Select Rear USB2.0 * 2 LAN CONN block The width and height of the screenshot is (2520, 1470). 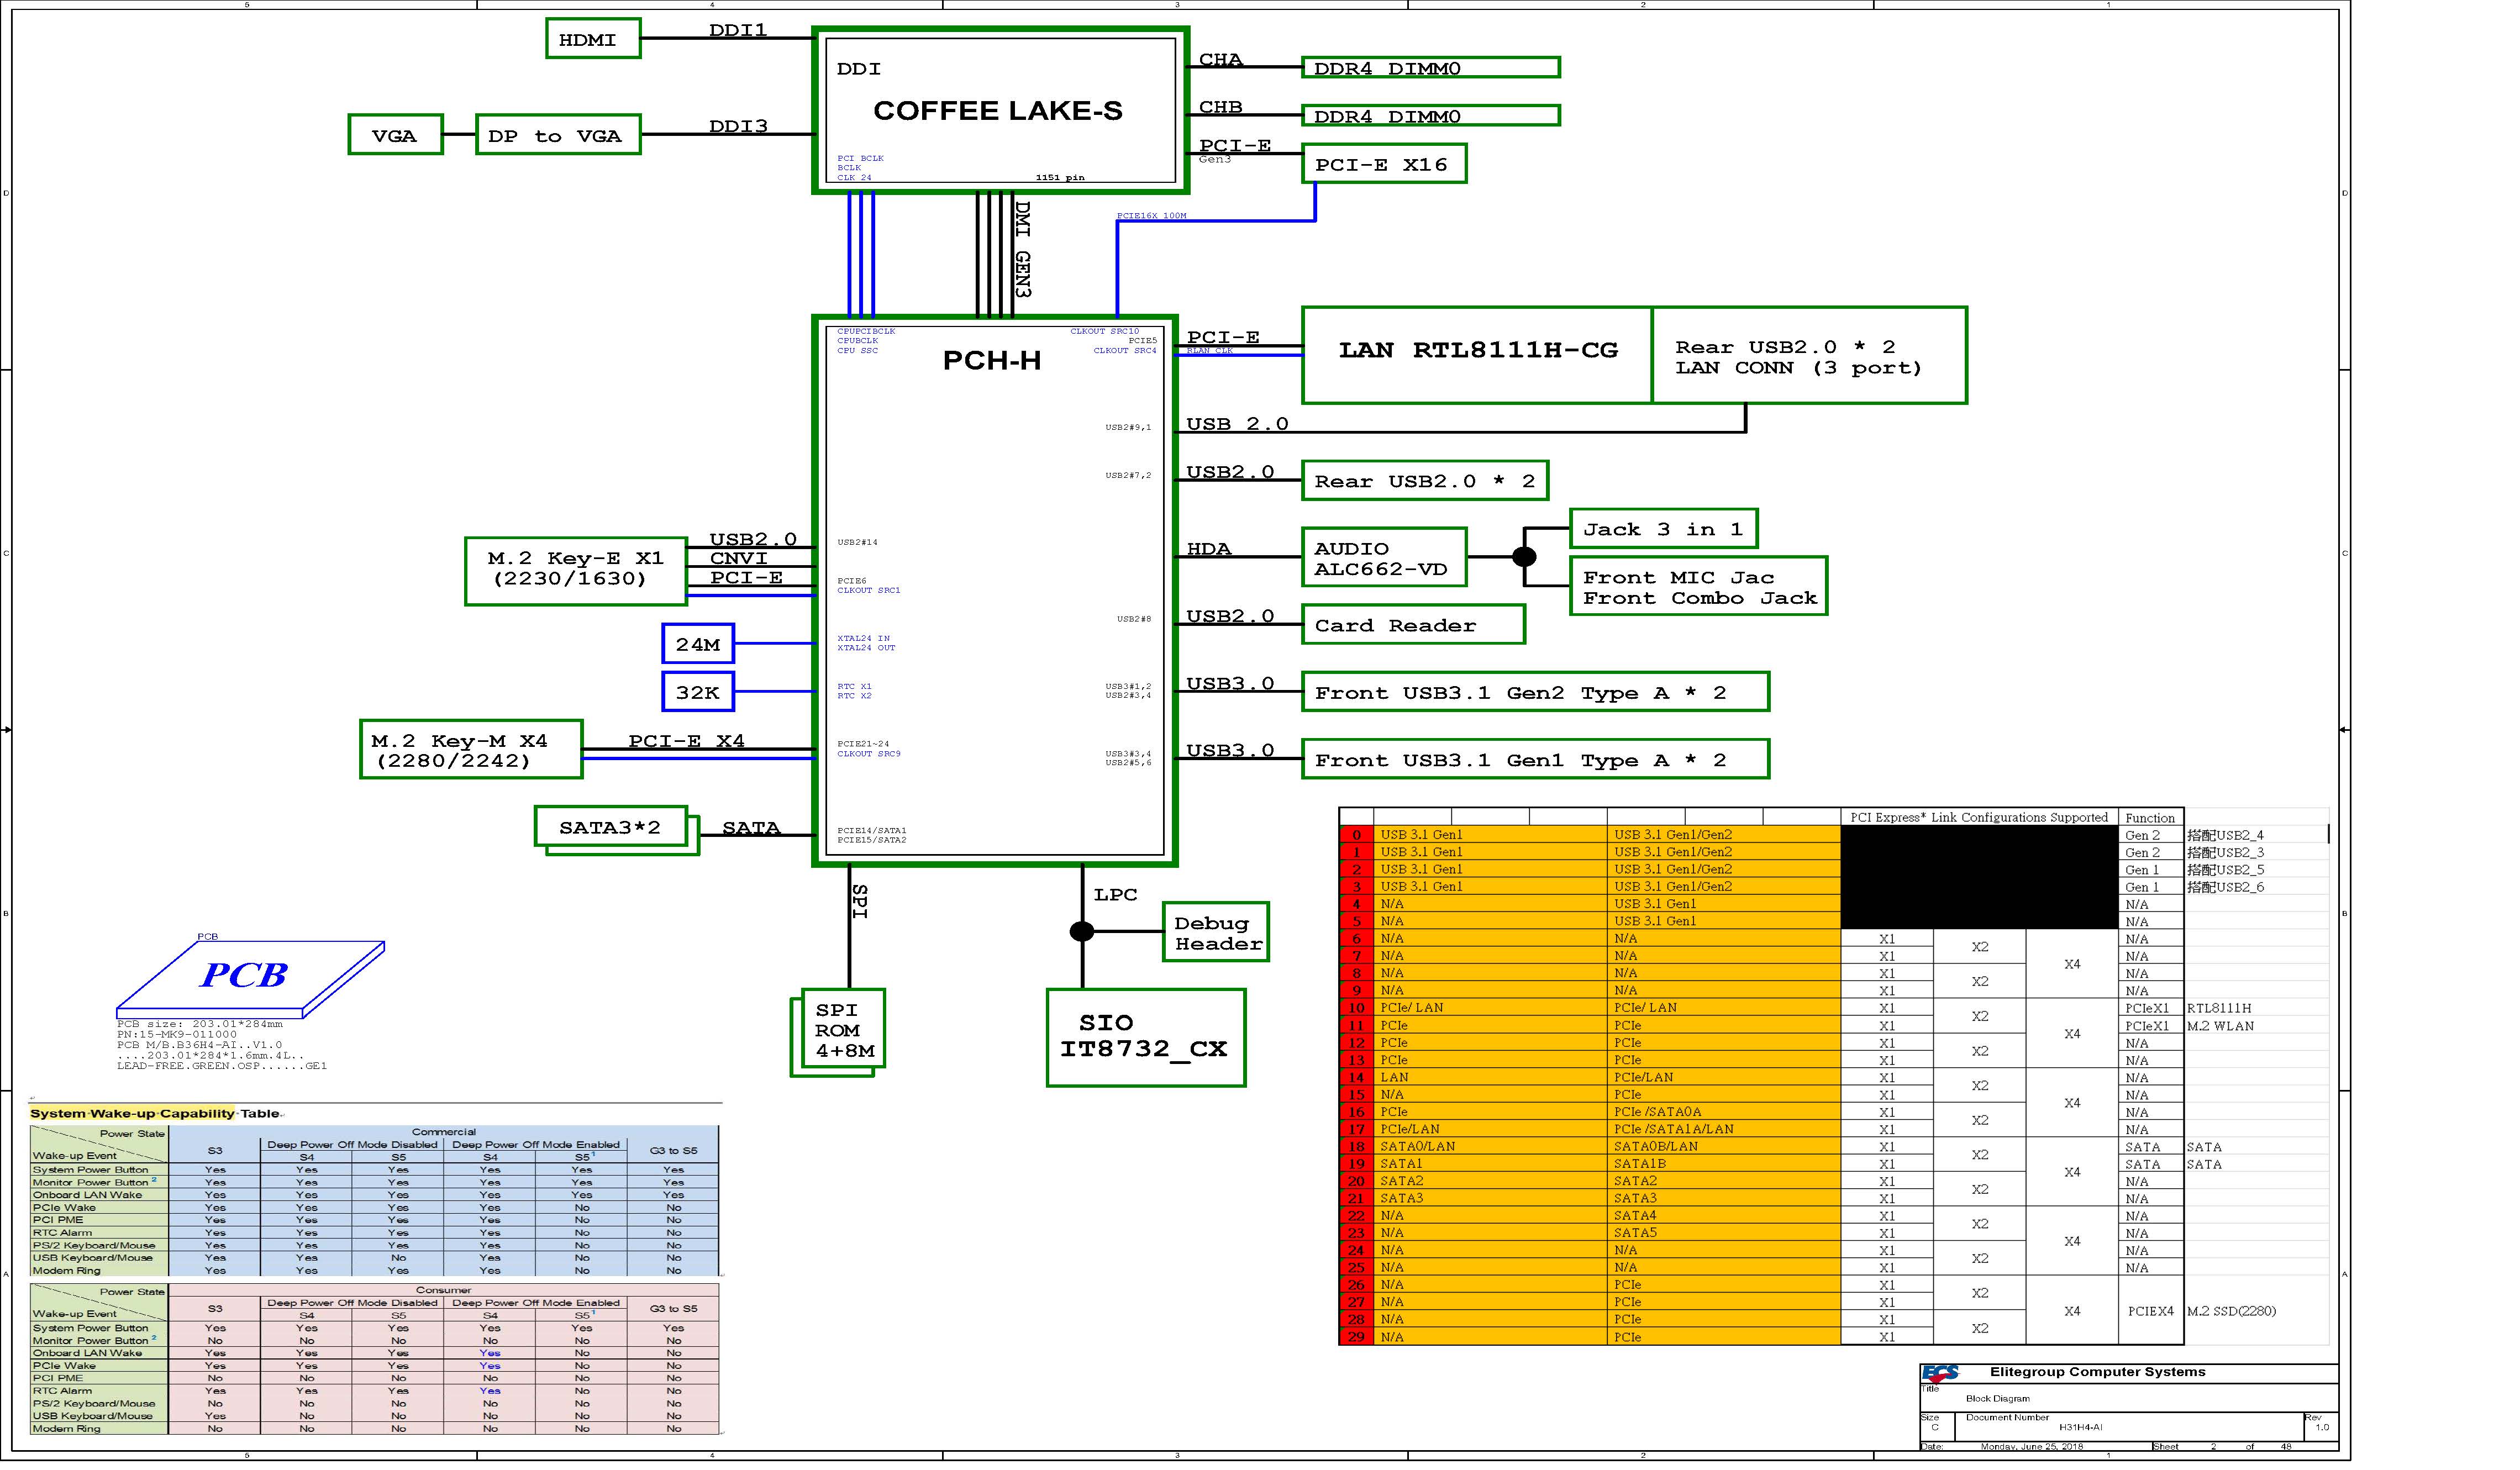(x=1808, y=355)
